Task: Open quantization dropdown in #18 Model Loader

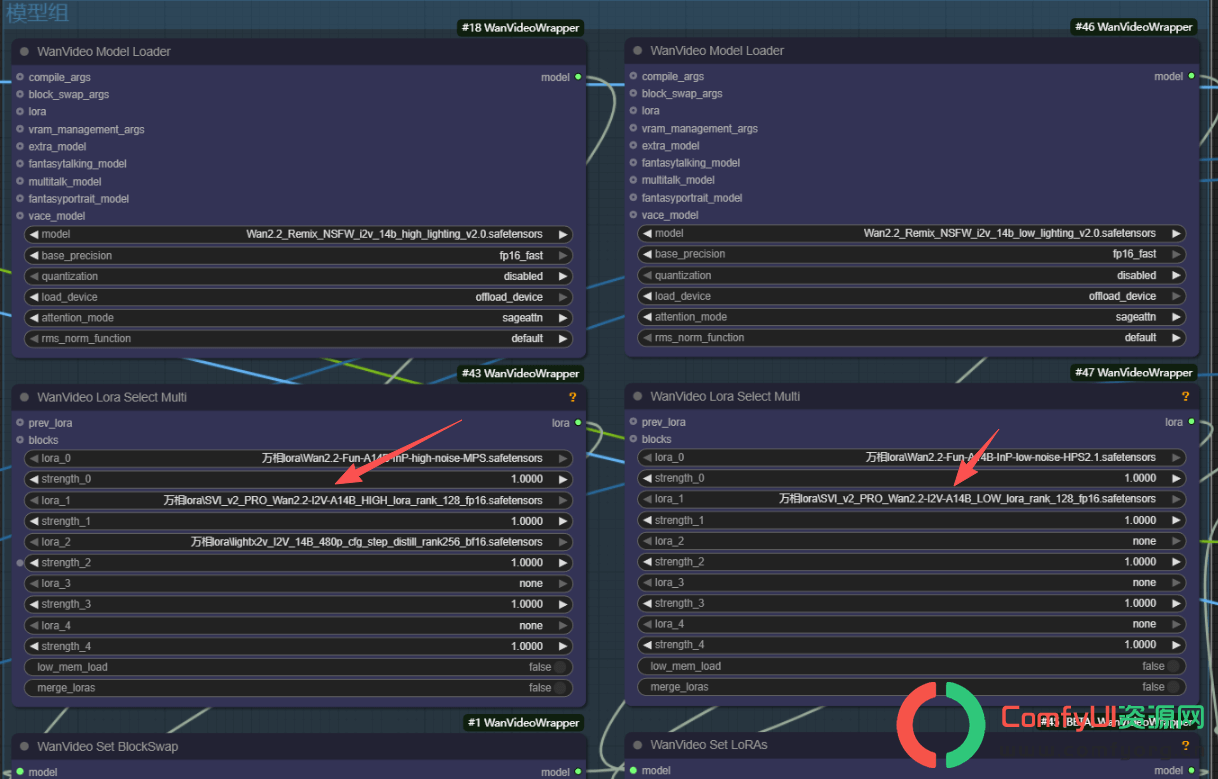Action: 299,276
